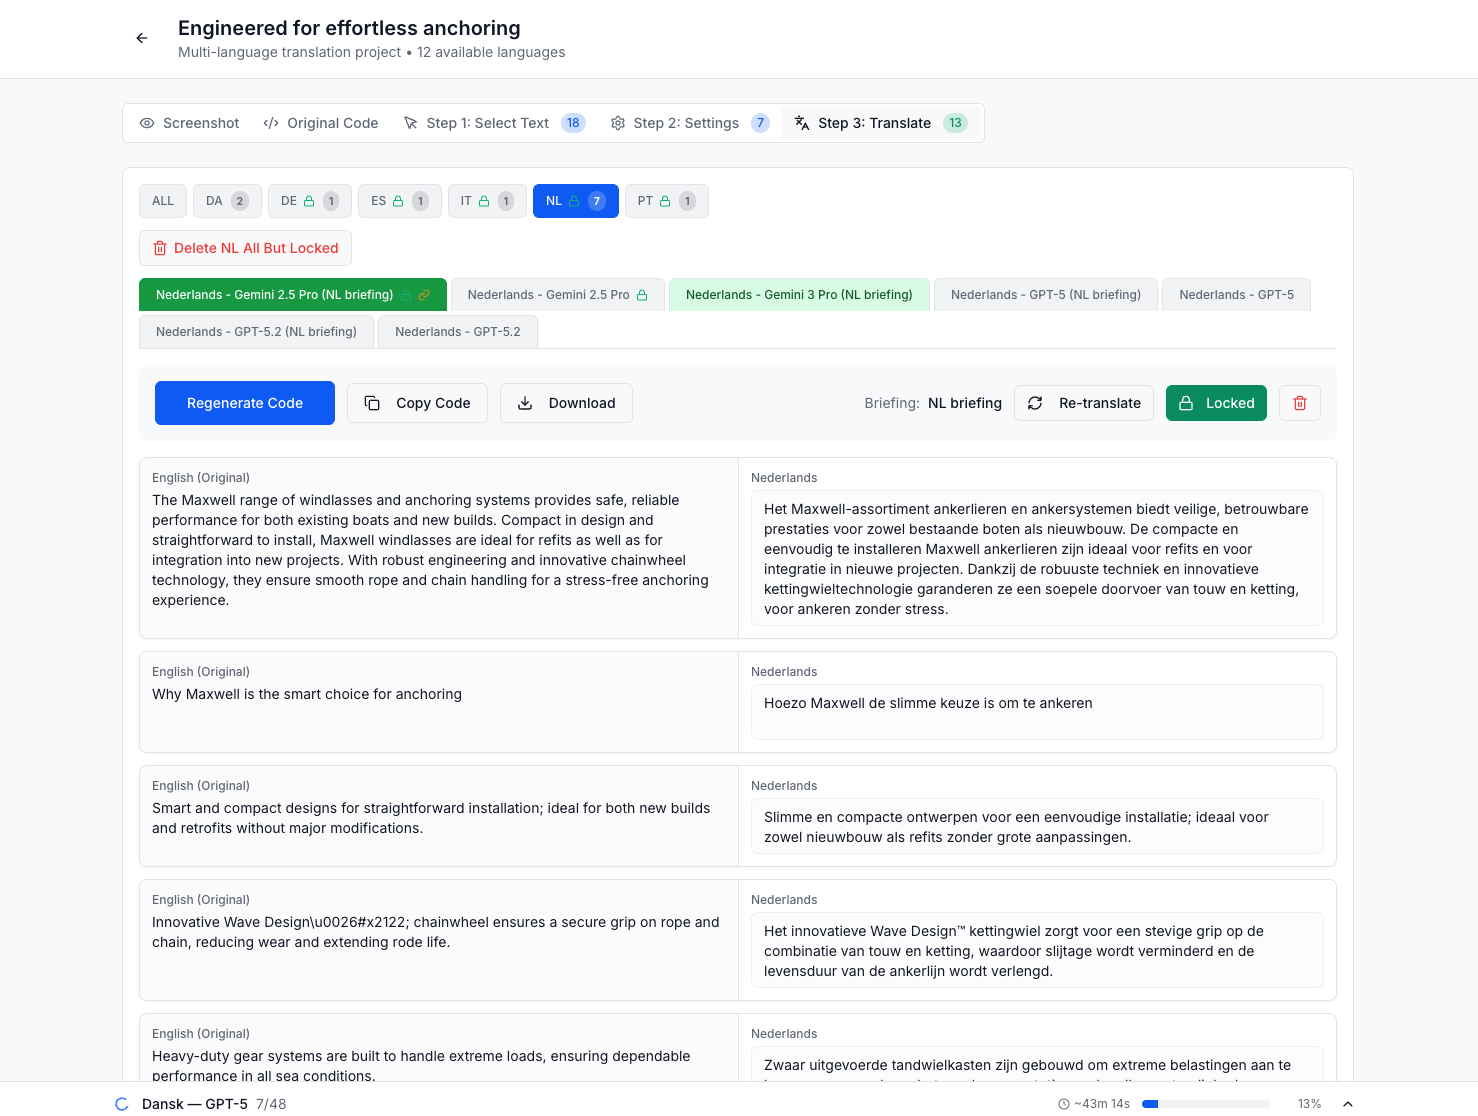Click the Copy Code button
Viewport: 1478px width, 1116px height.
(x=417, y=403)
